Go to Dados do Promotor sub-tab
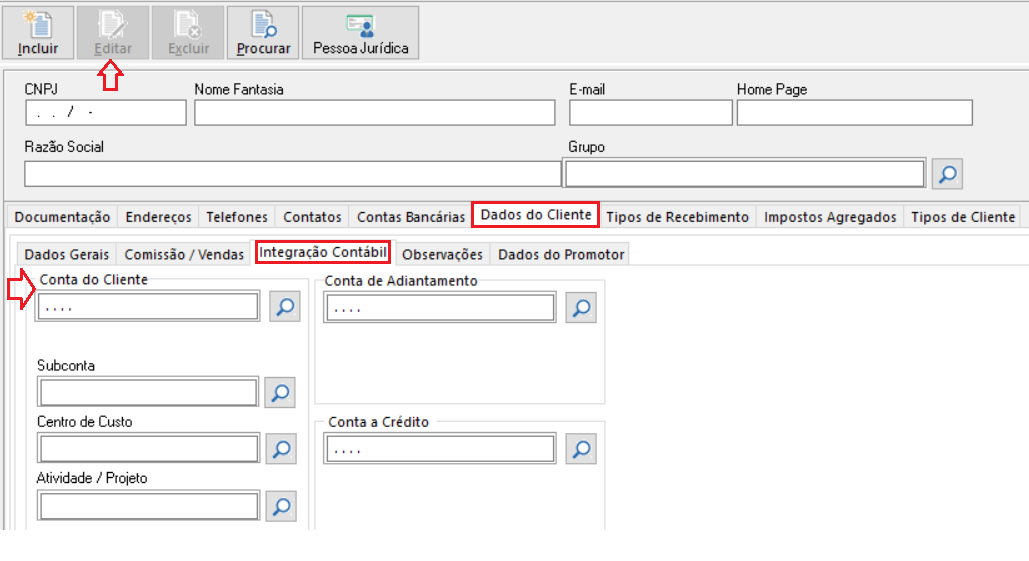This screenshot has width=1029, height=561. click(561, 255)
